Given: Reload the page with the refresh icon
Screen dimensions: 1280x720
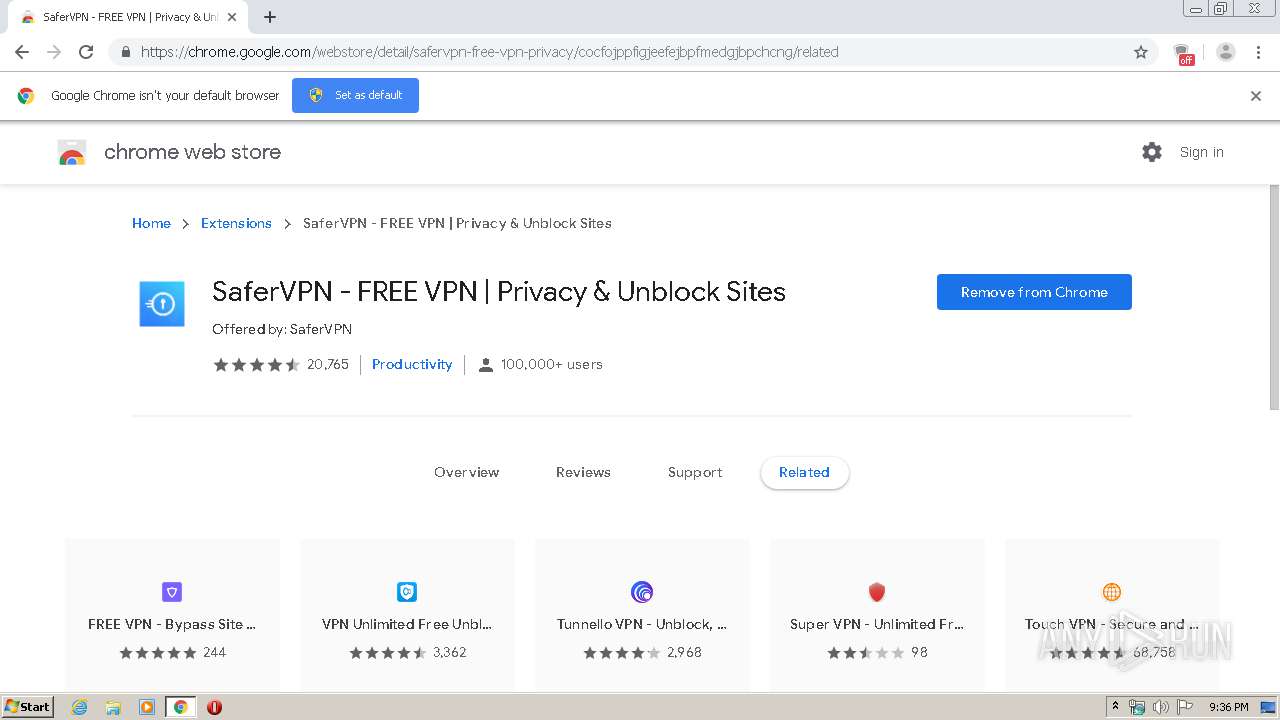Looking at the screenshot, I should pos(86,52).
